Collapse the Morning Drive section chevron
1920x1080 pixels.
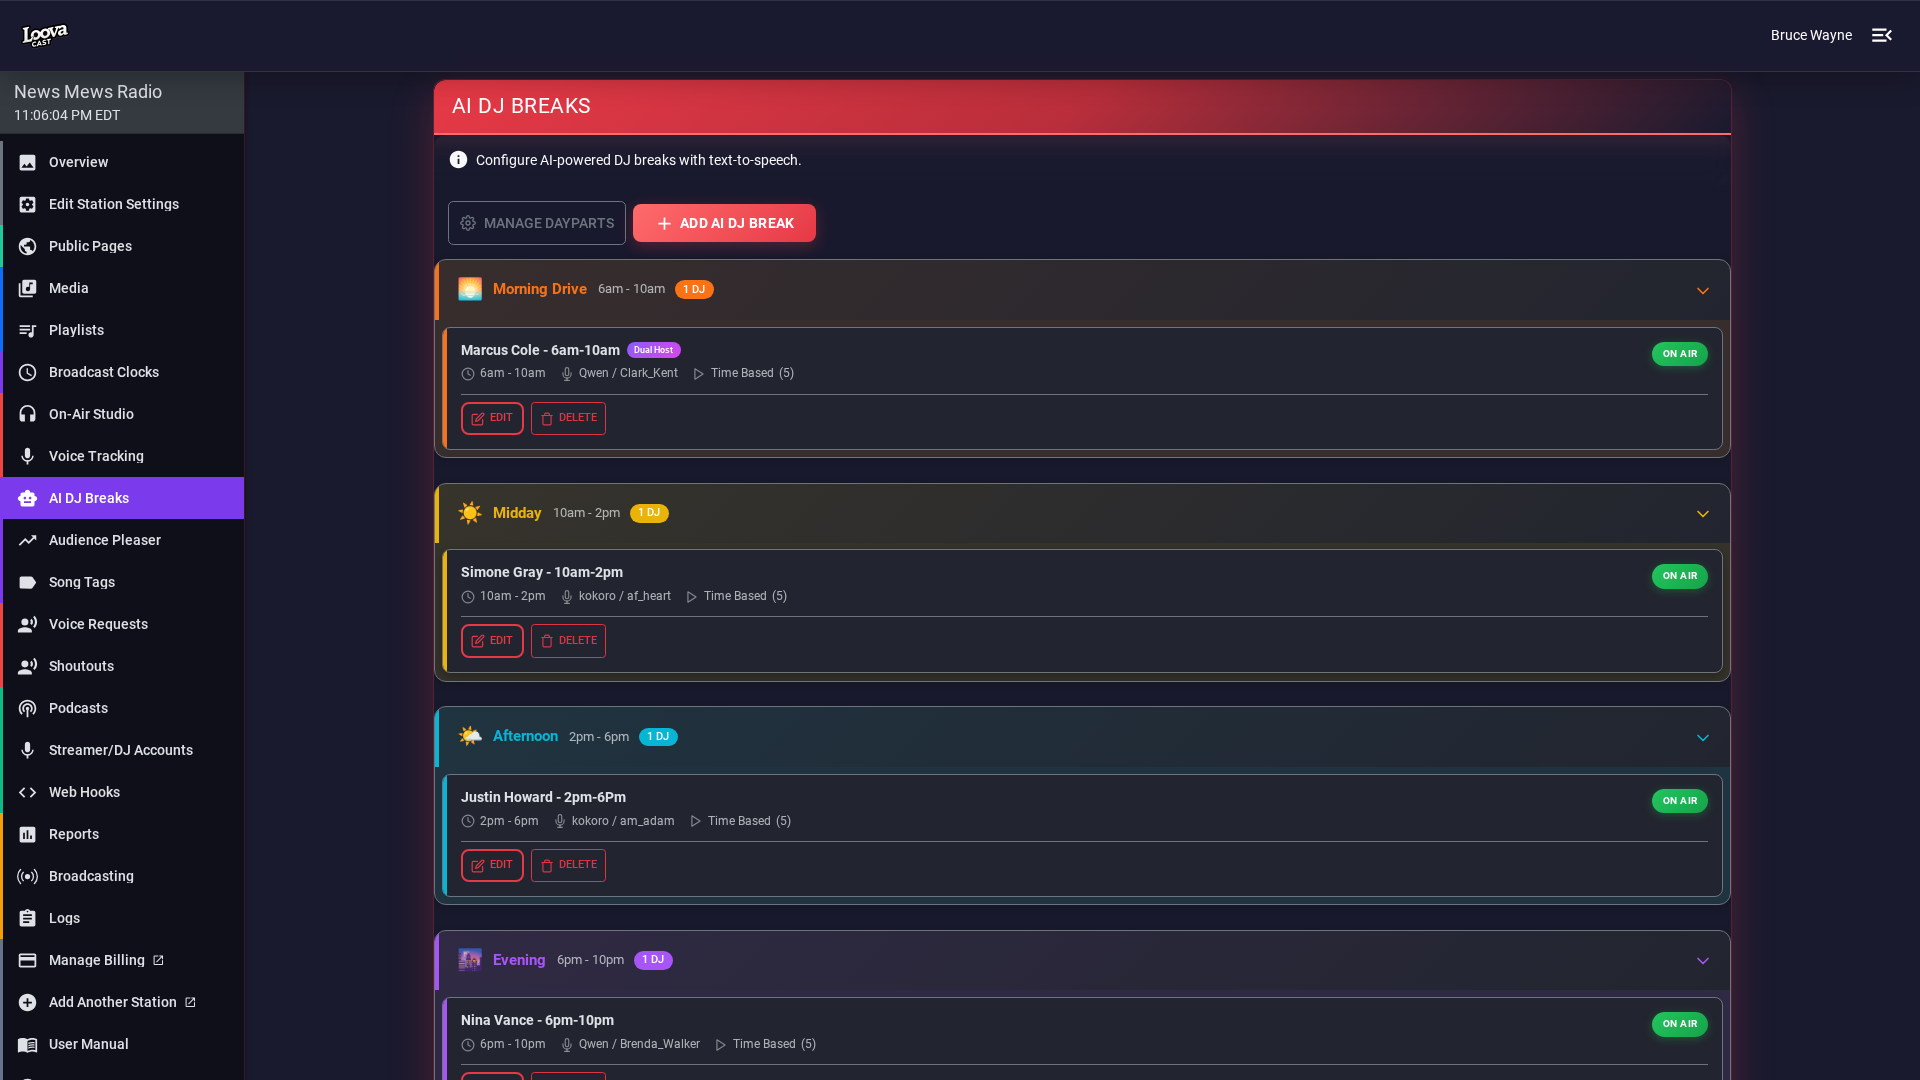coord(1702,291)
